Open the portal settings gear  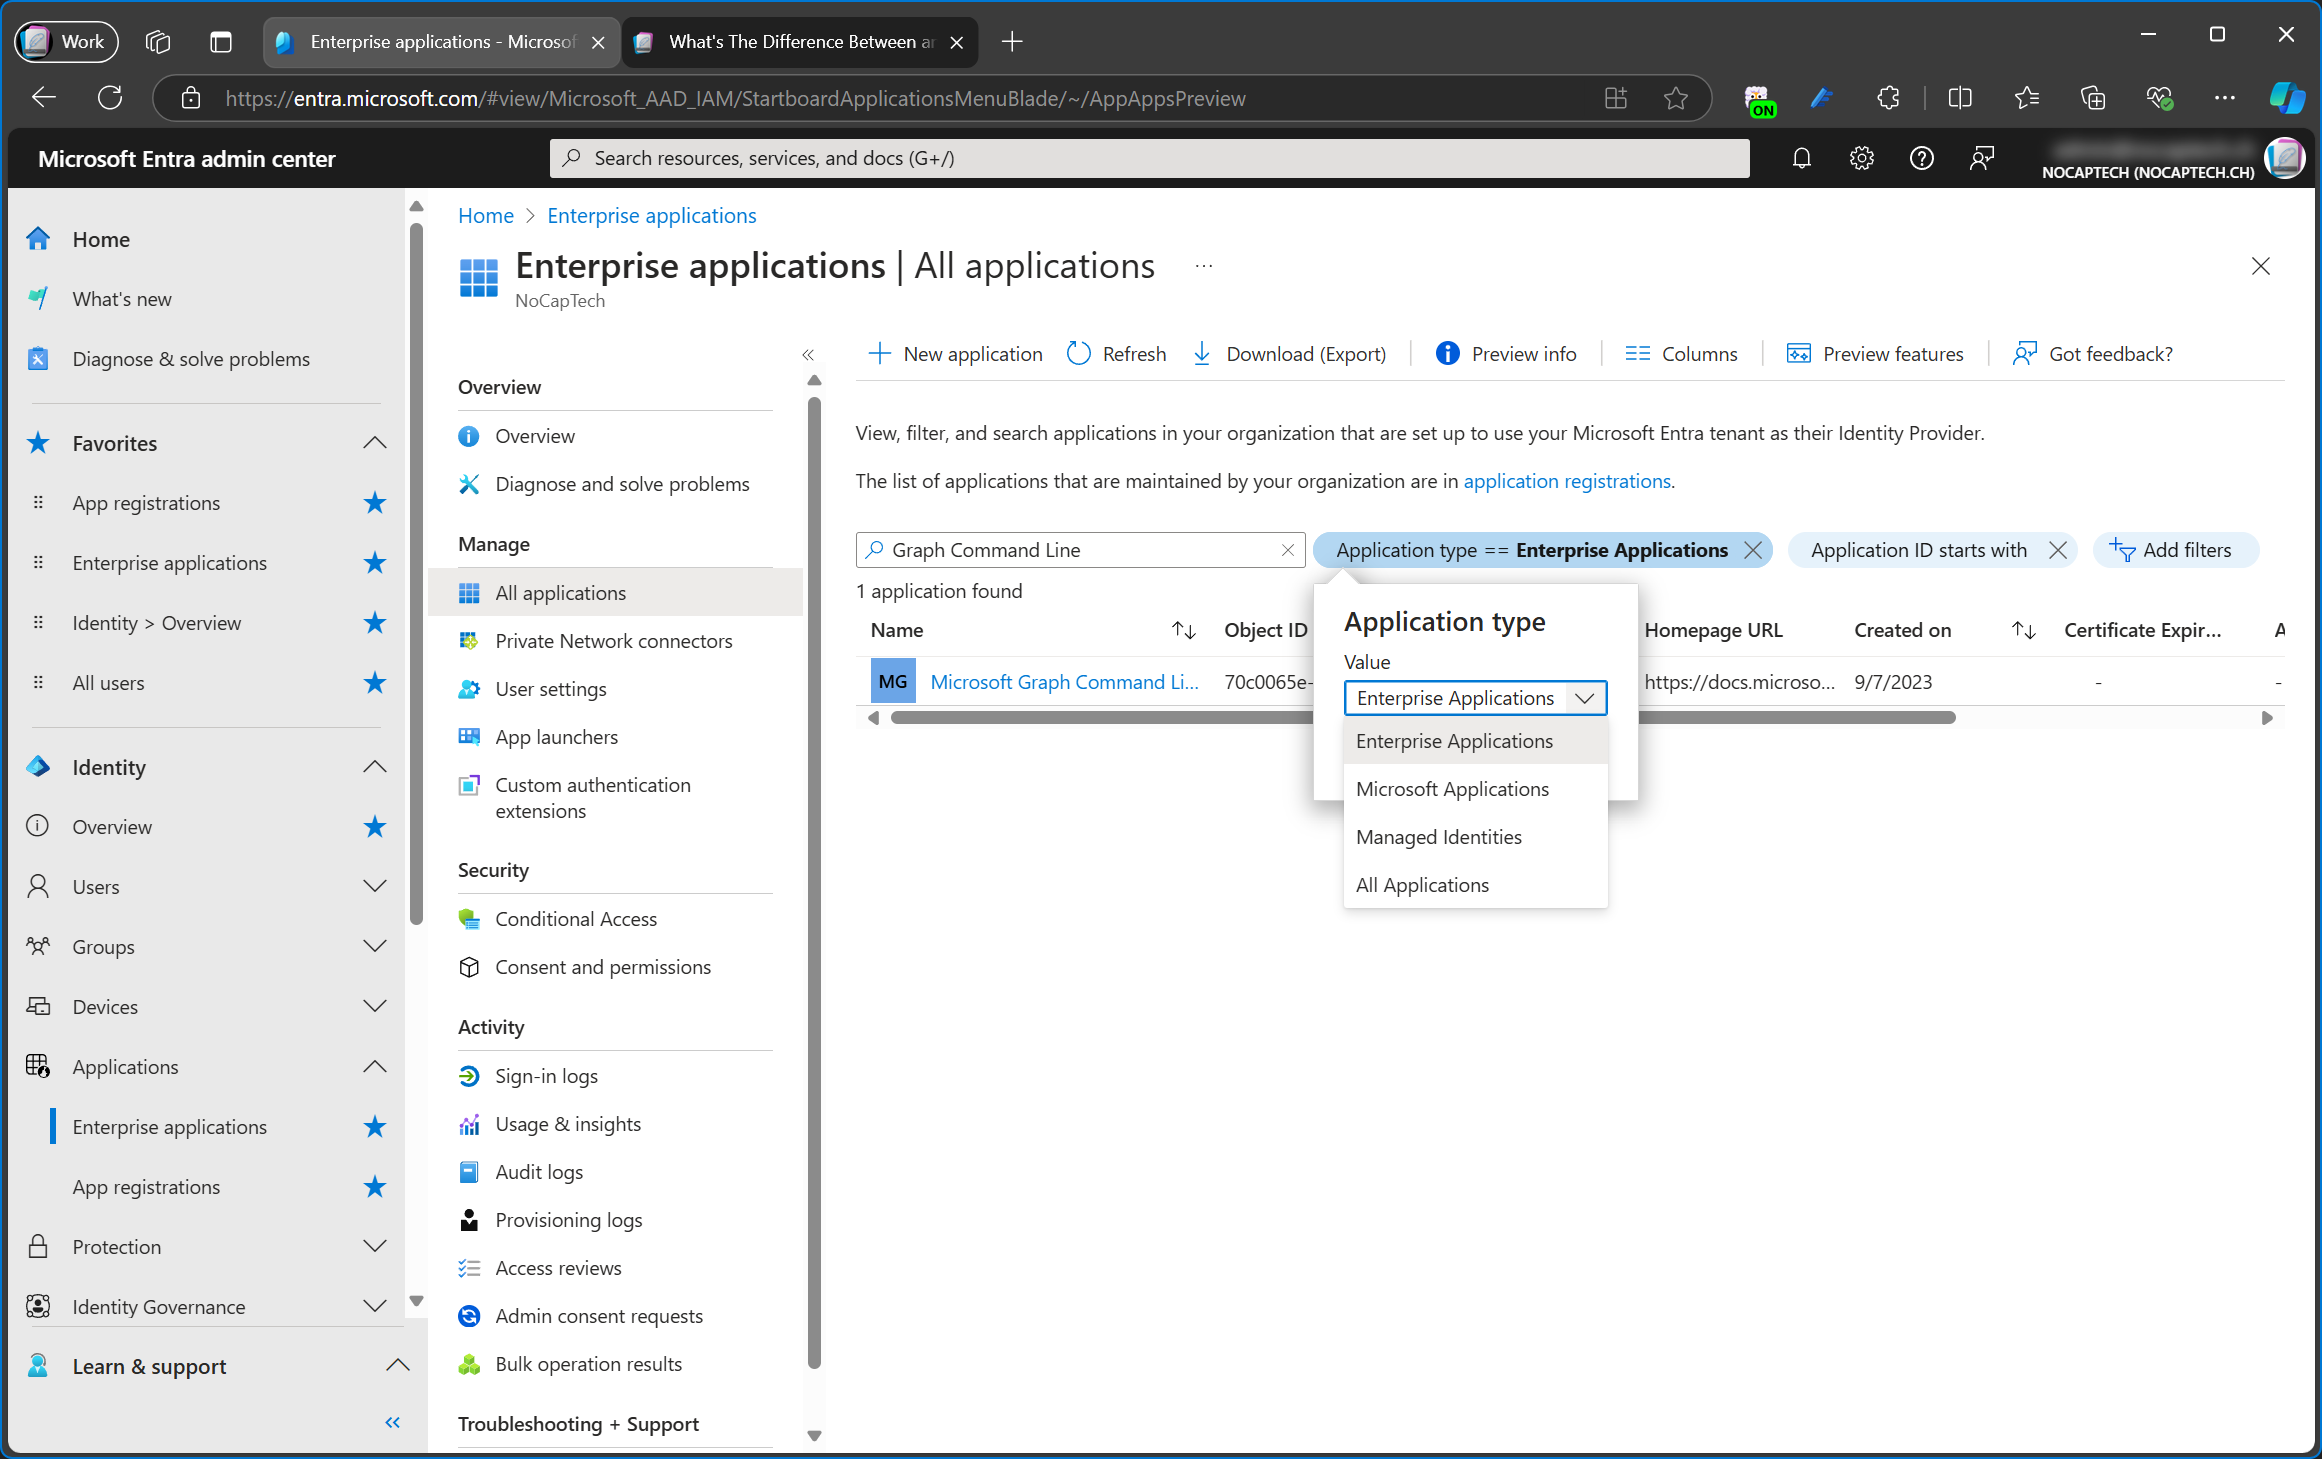point(1861,158)
